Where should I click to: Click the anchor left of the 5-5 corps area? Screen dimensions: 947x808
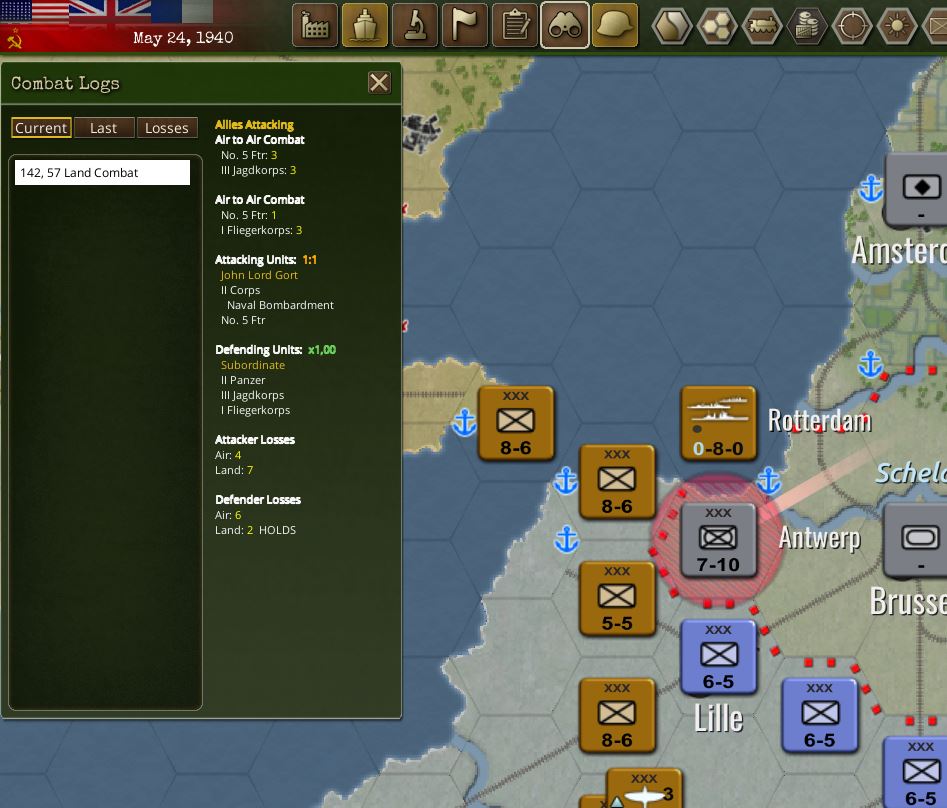point(567,539)
